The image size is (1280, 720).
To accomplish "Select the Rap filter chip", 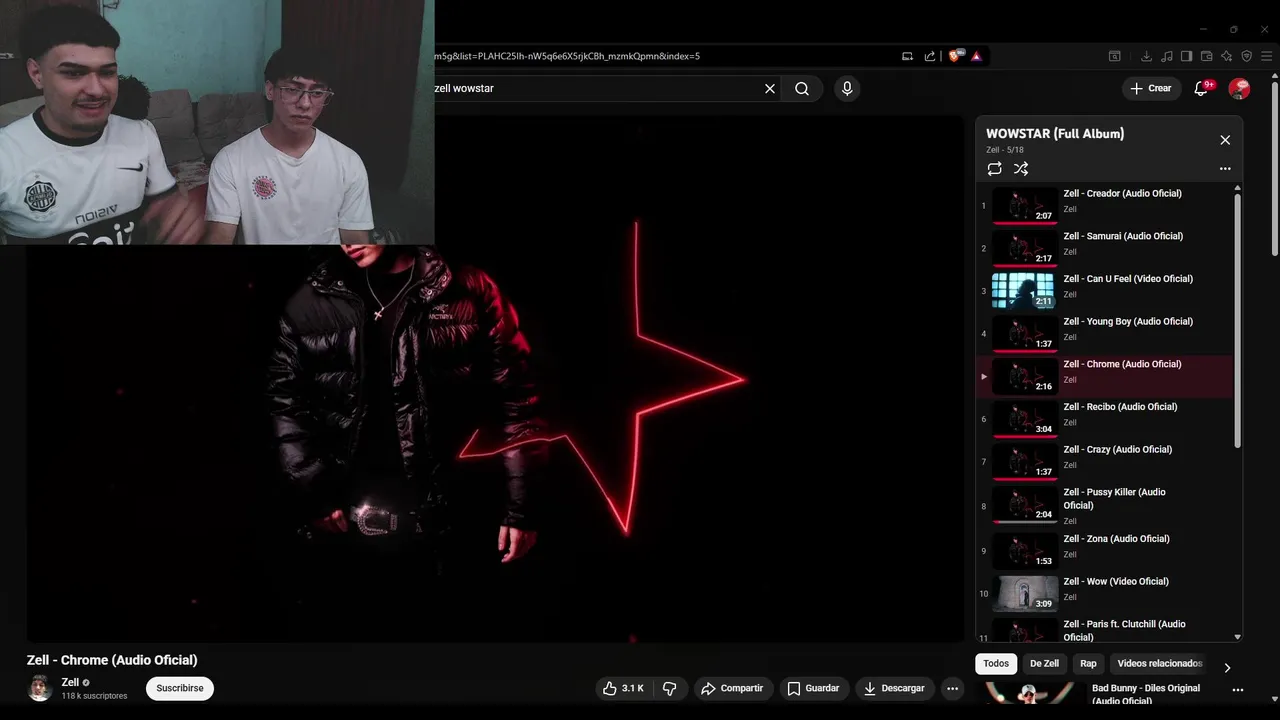I will [x=1088, y=663].
